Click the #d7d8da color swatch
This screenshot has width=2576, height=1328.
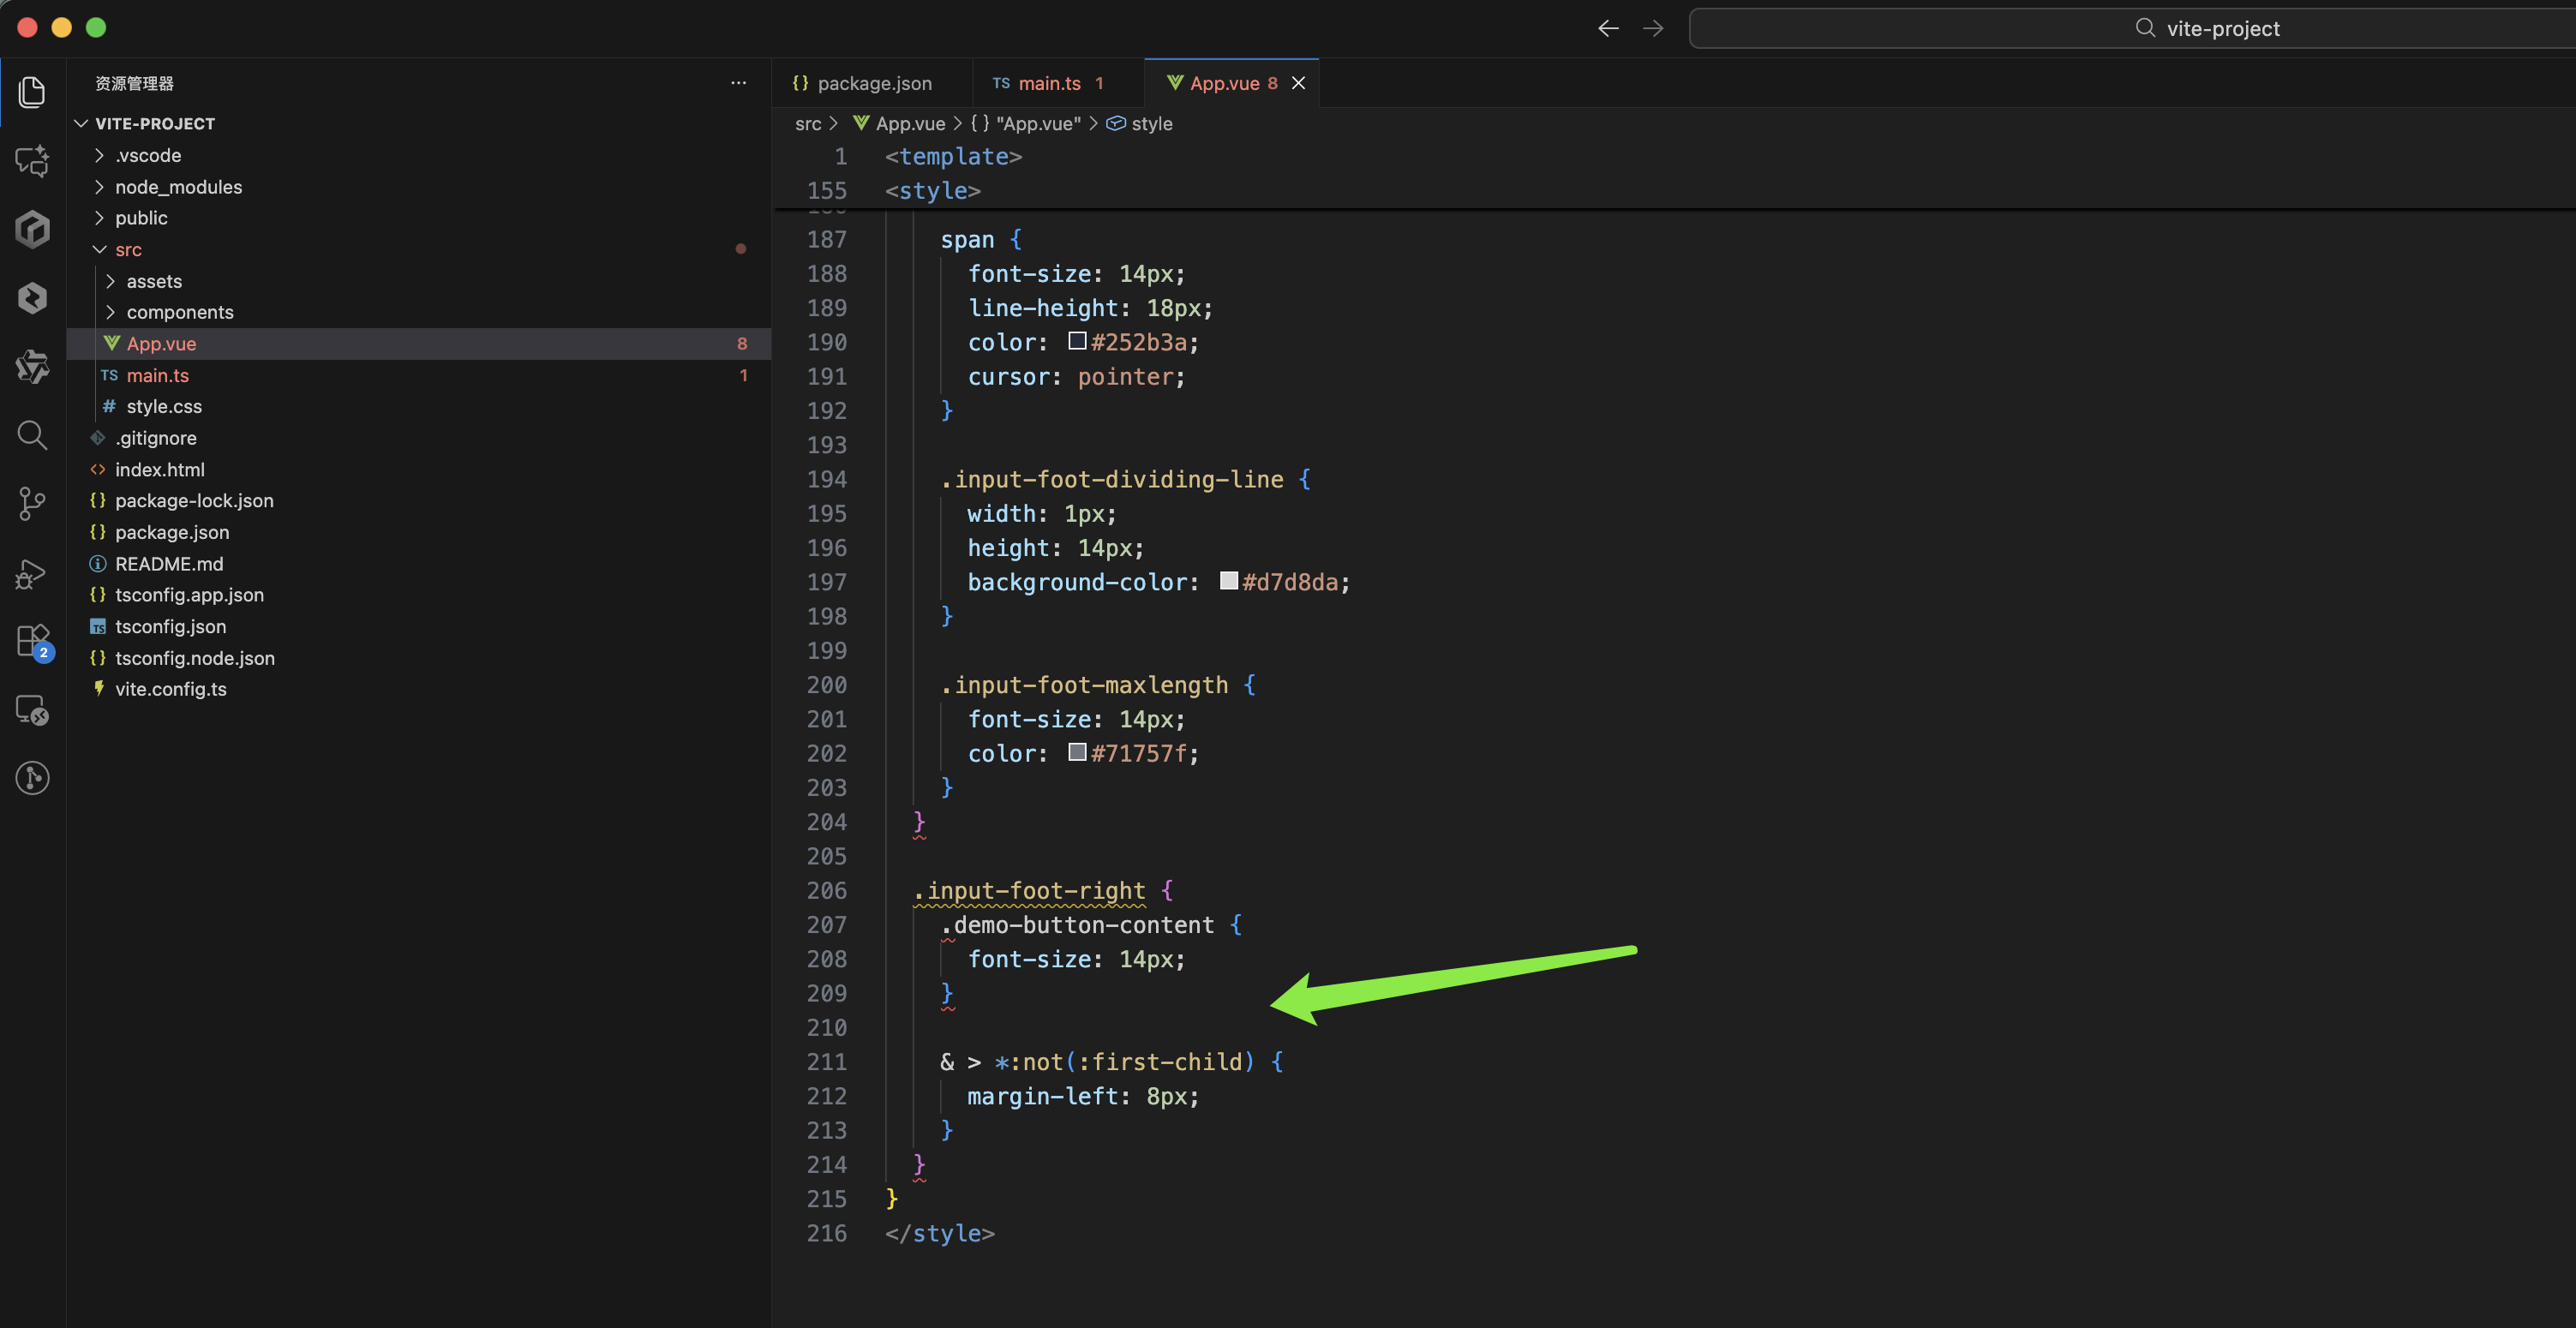coord(1229,581)
